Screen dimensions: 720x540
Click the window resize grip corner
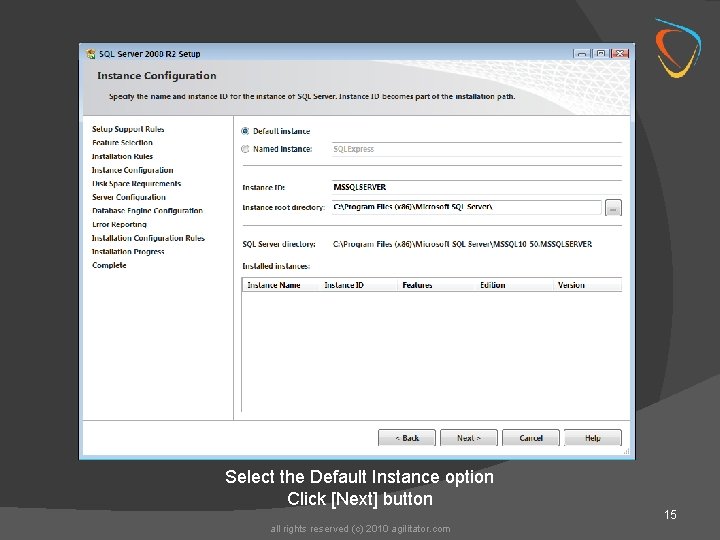(626, 452)
